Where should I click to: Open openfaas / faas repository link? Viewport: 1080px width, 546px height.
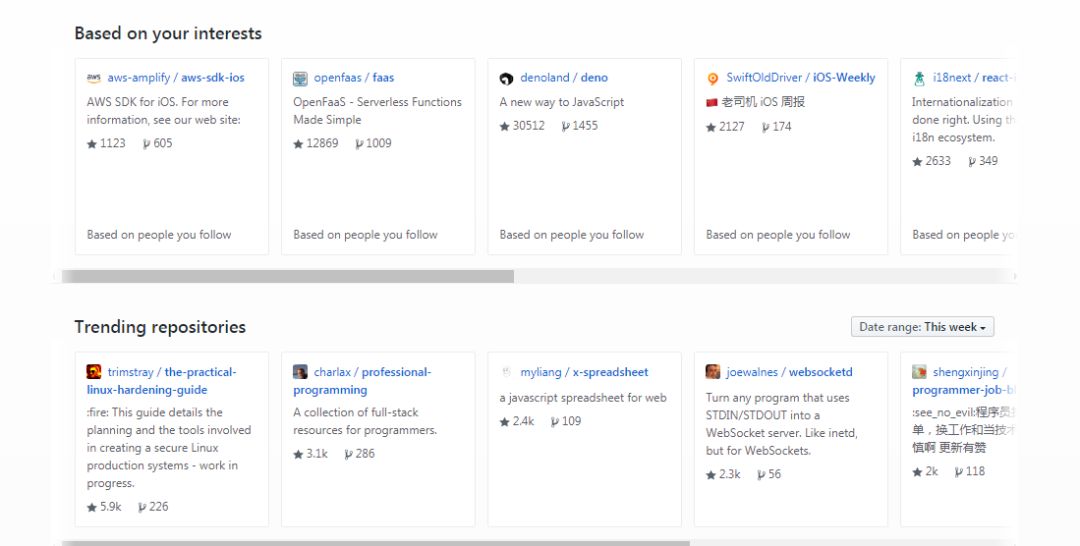click(x=354, y=78)
